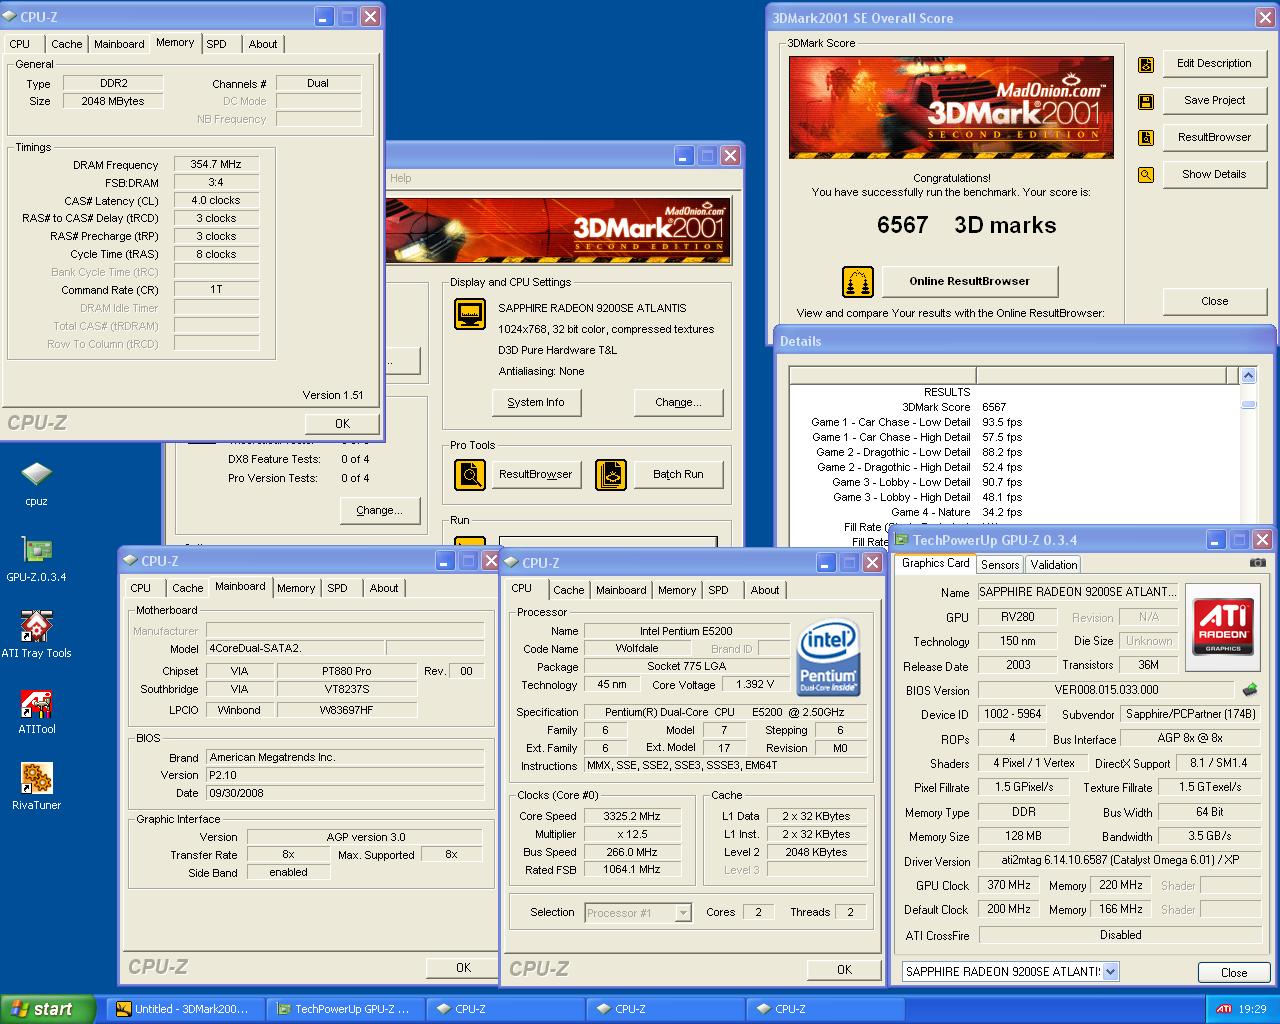Click the Close button in GPU-Z

[1234, 973]
